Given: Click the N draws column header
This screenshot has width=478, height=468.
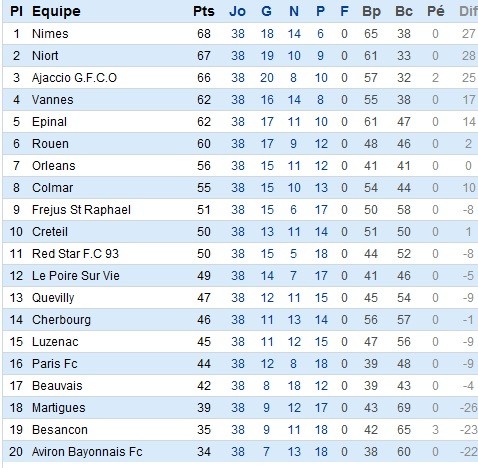Looking at the screenshot, I should [x=294, y=11].
